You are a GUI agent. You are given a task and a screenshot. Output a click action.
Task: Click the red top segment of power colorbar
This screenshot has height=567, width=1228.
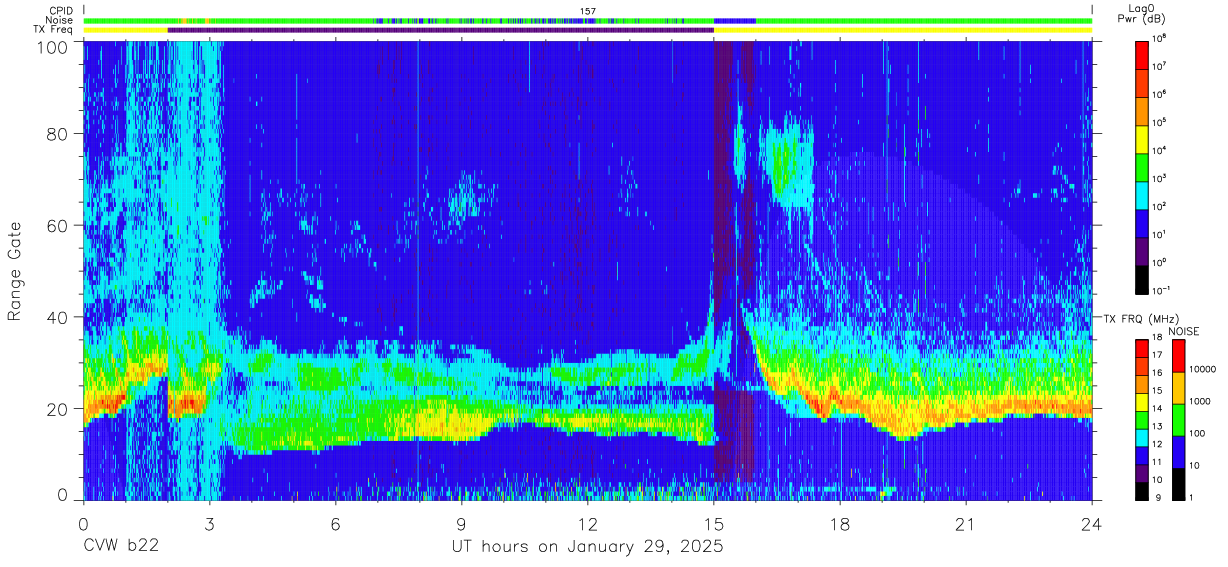click(x=1142, y=54)
